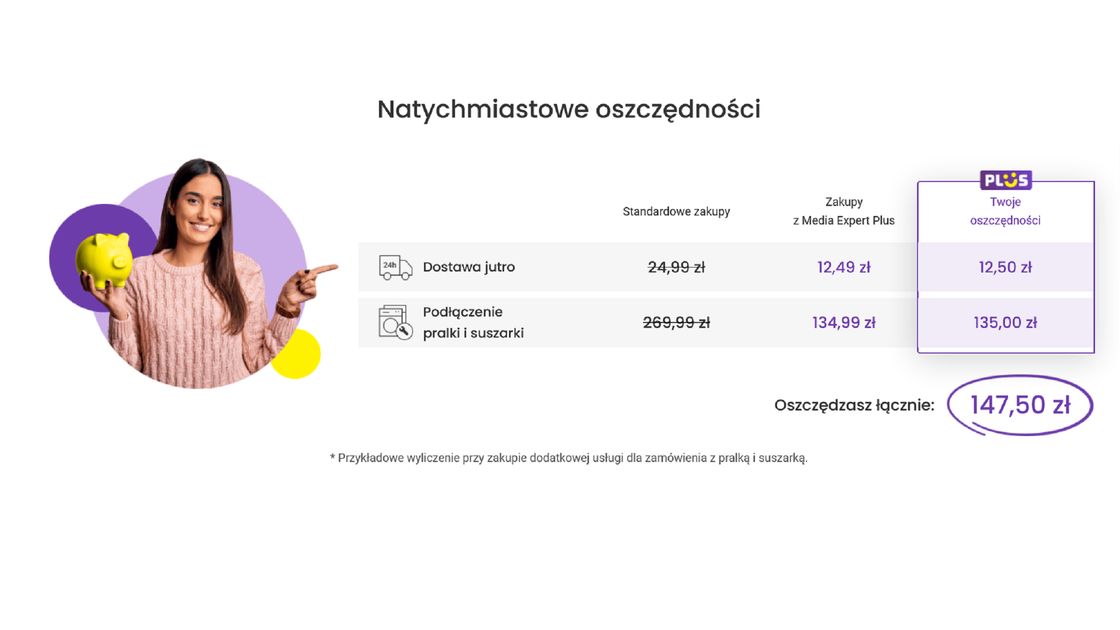Click the woman's pointing hand

[318, 273]
